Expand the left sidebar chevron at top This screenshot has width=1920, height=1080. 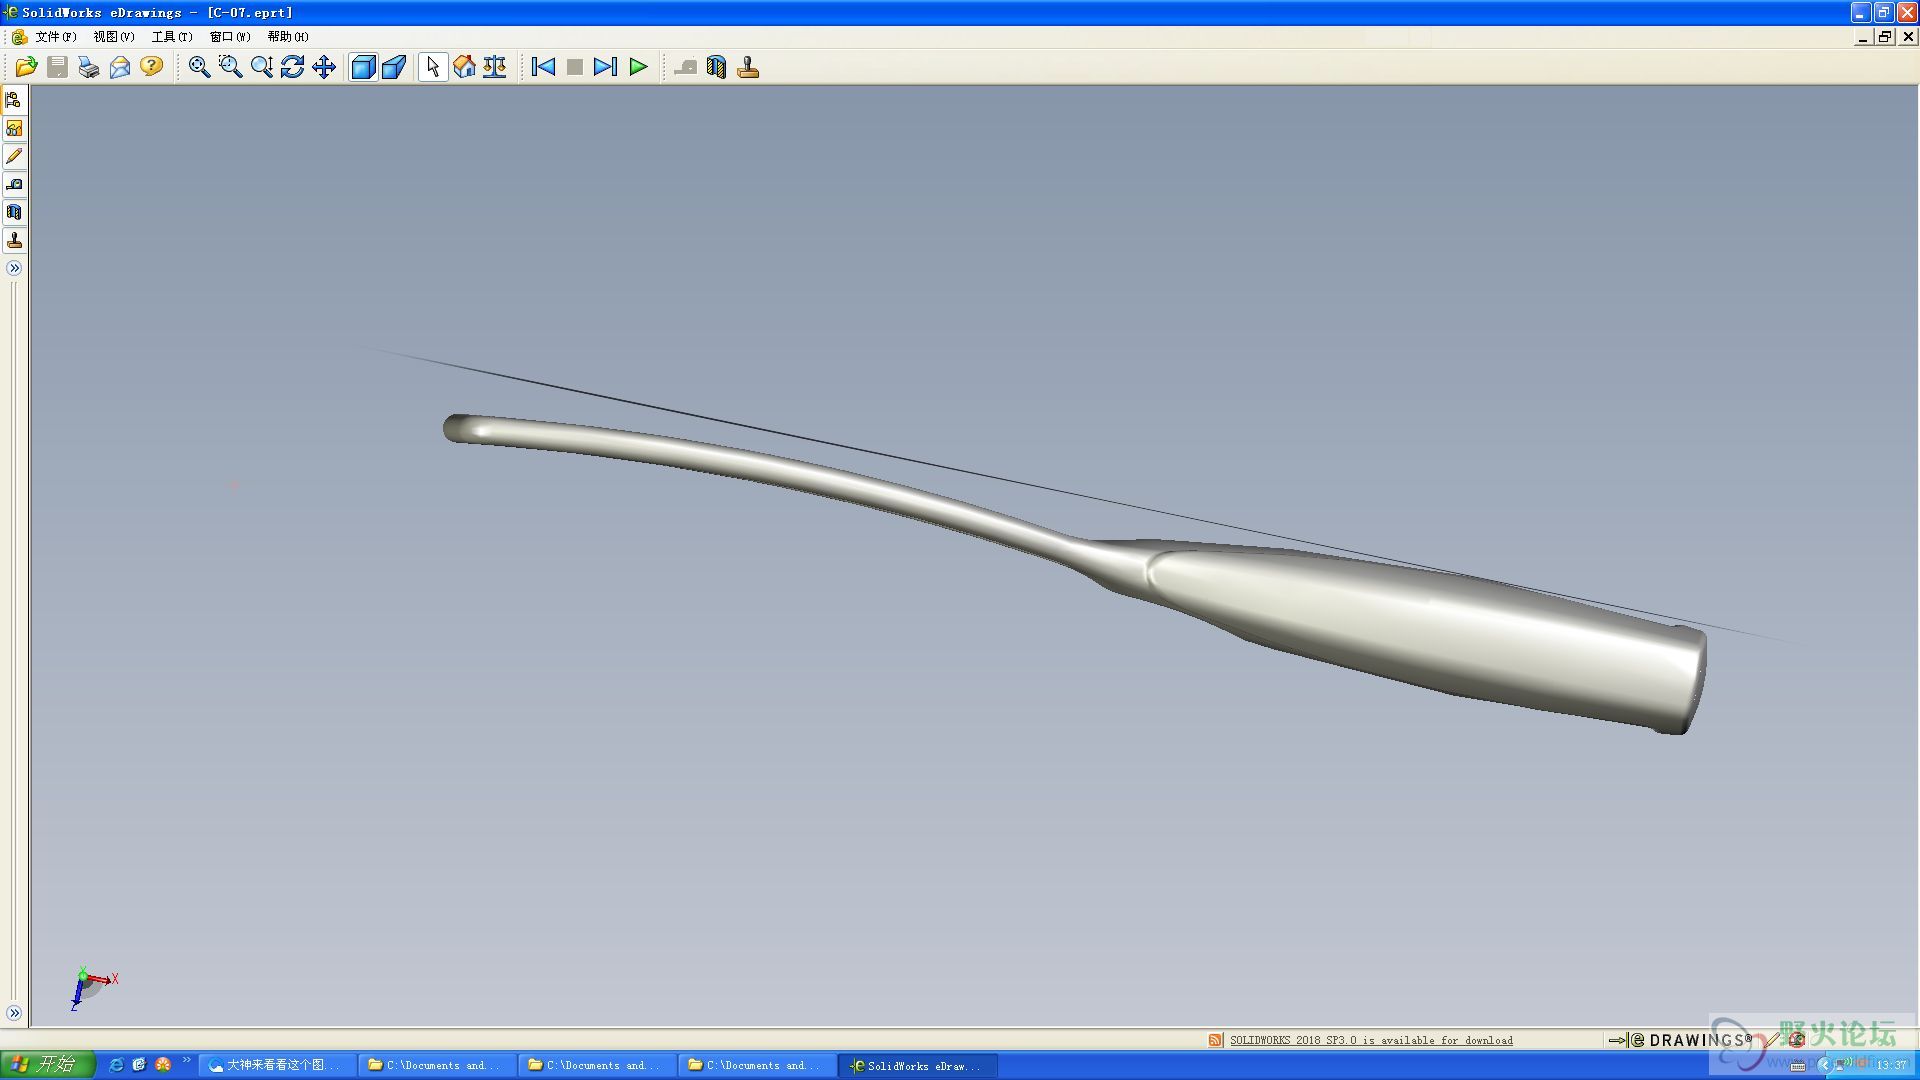[x=14, y=268]
